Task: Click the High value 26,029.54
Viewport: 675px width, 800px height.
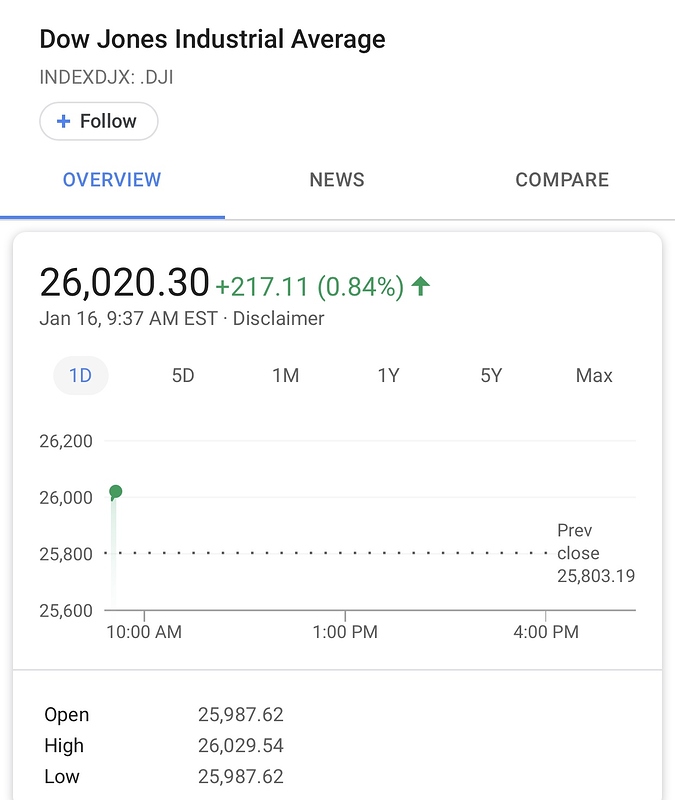Action: 241,746
